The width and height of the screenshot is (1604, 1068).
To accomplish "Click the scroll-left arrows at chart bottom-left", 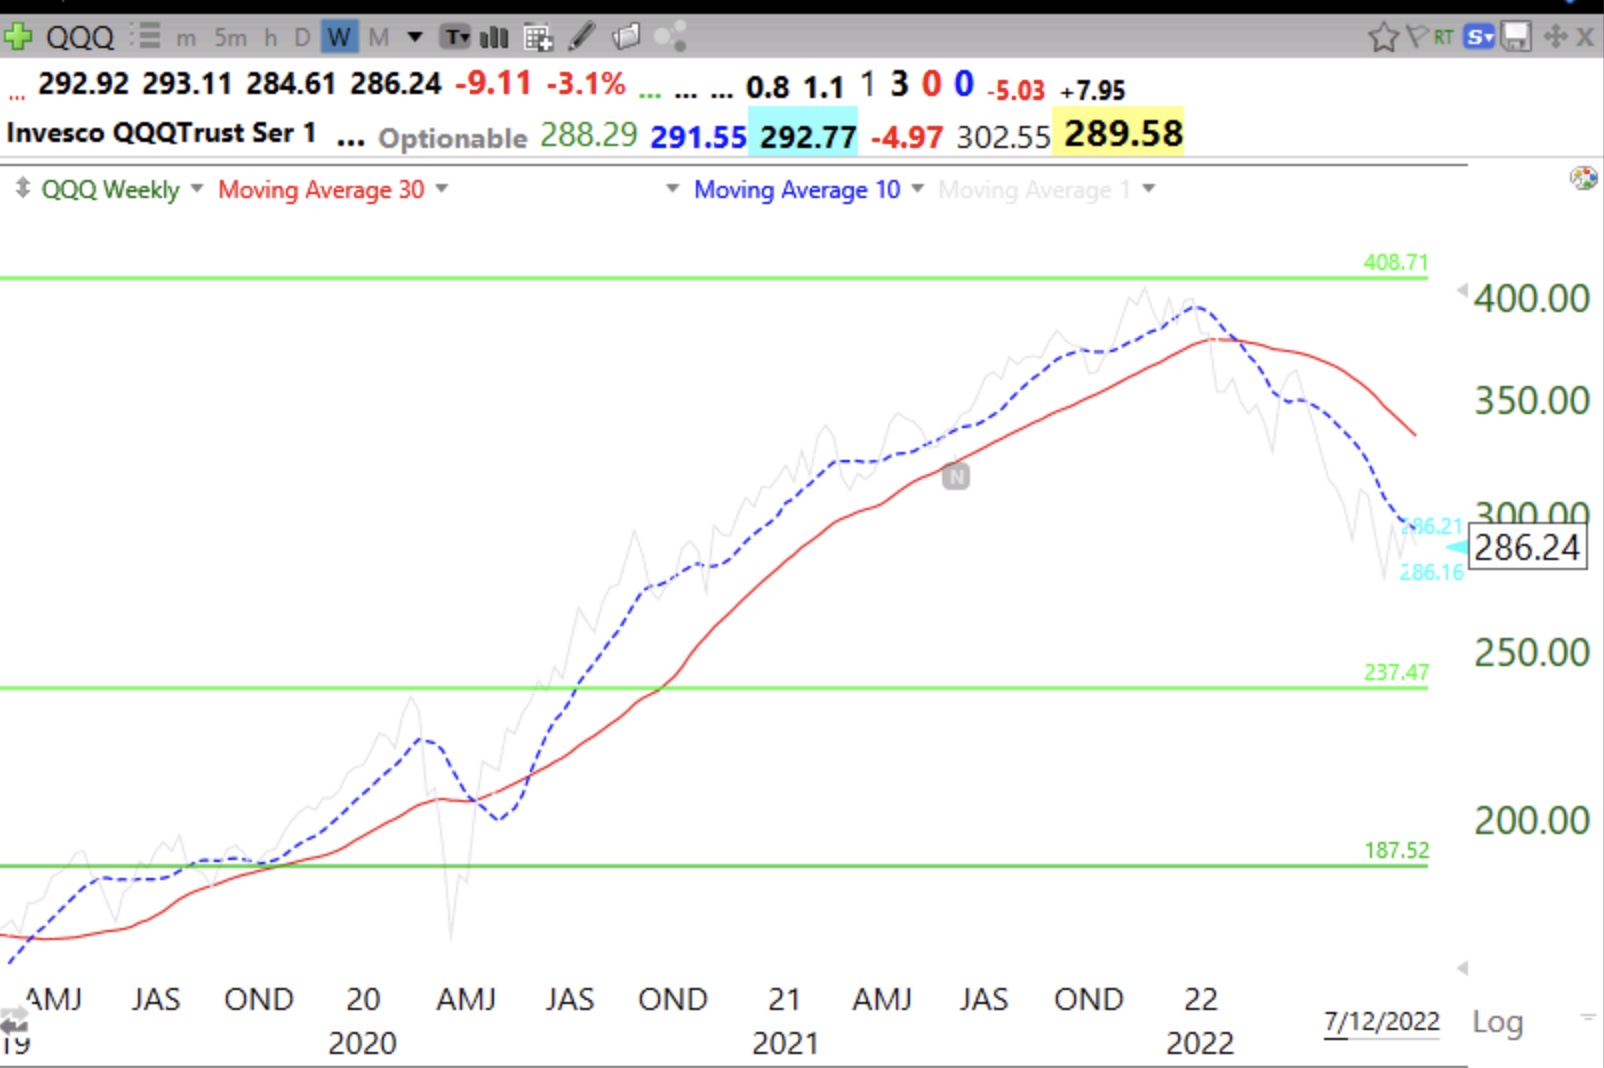I will coord(14,1019).
